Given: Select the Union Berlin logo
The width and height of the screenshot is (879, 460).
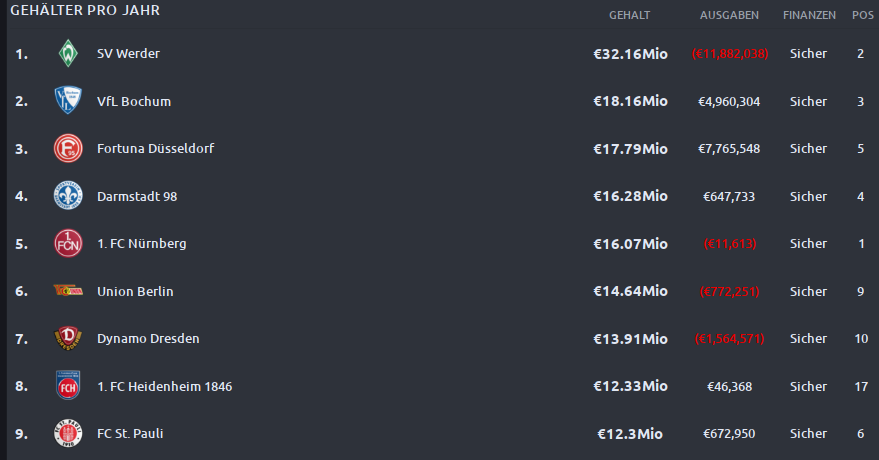Looking at the screenshot, I should tap(68, 290).
